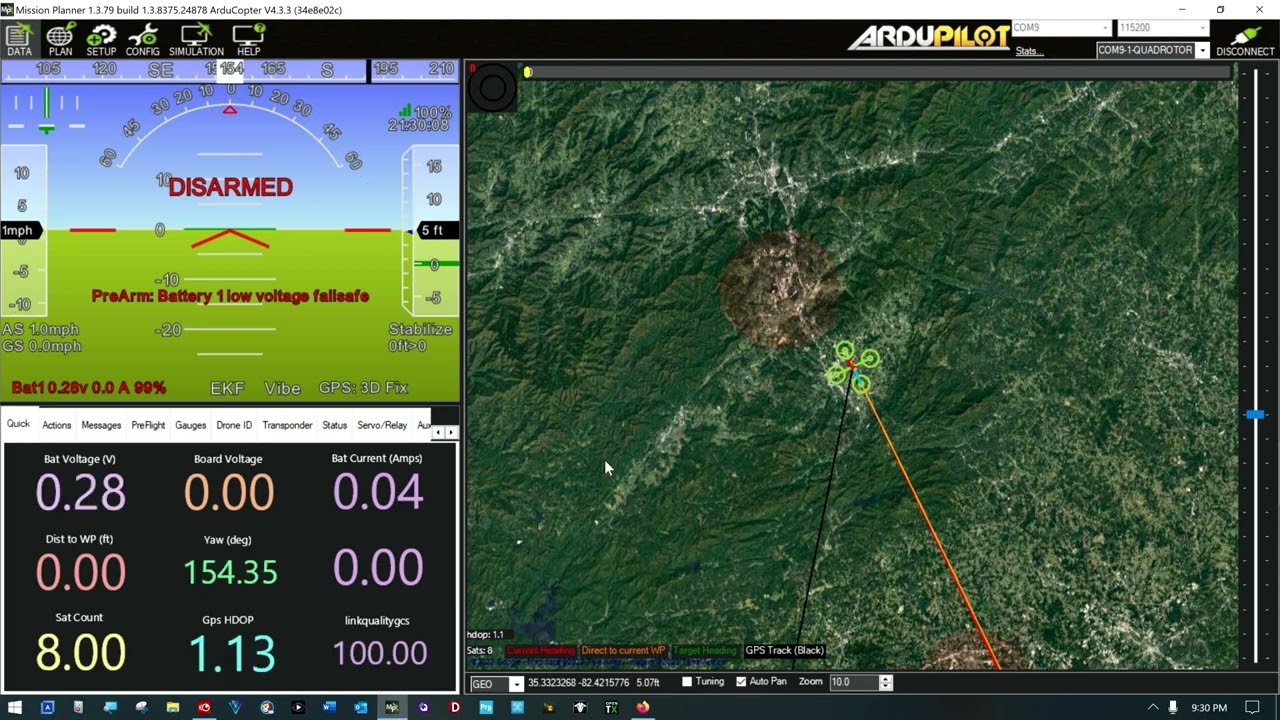Screen dimensions: 1280x720
Task: Open Firefox from the taskbar
Action: pos(642,707)
